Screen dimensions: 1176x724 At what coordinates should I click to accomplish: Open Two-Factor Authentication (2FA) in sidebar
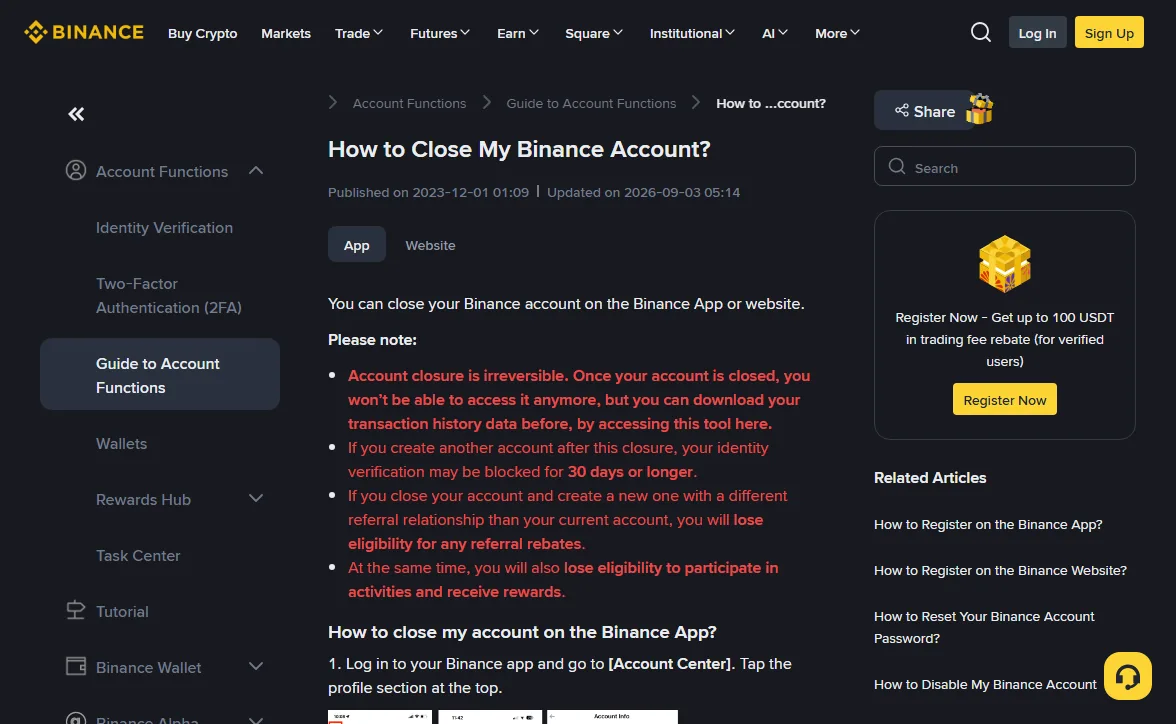click(x=169, y=296)
